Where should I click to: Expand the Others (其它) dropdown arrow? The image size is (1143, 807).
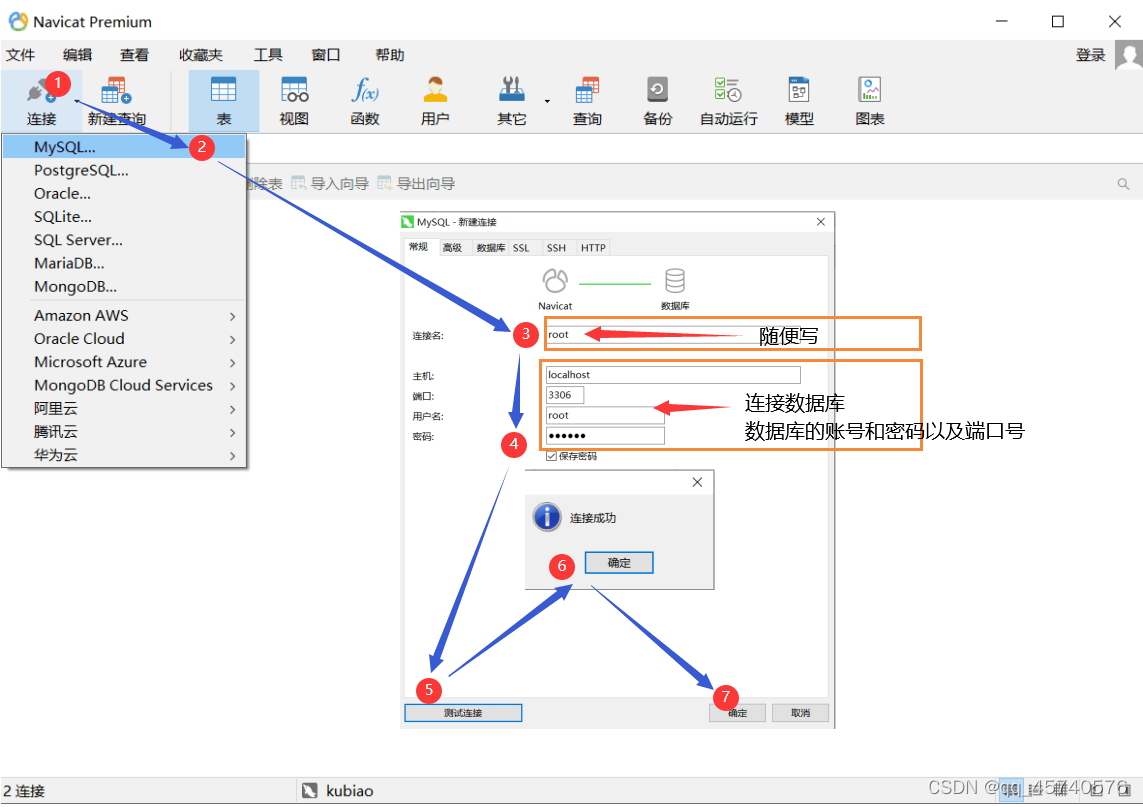(547, 101)
